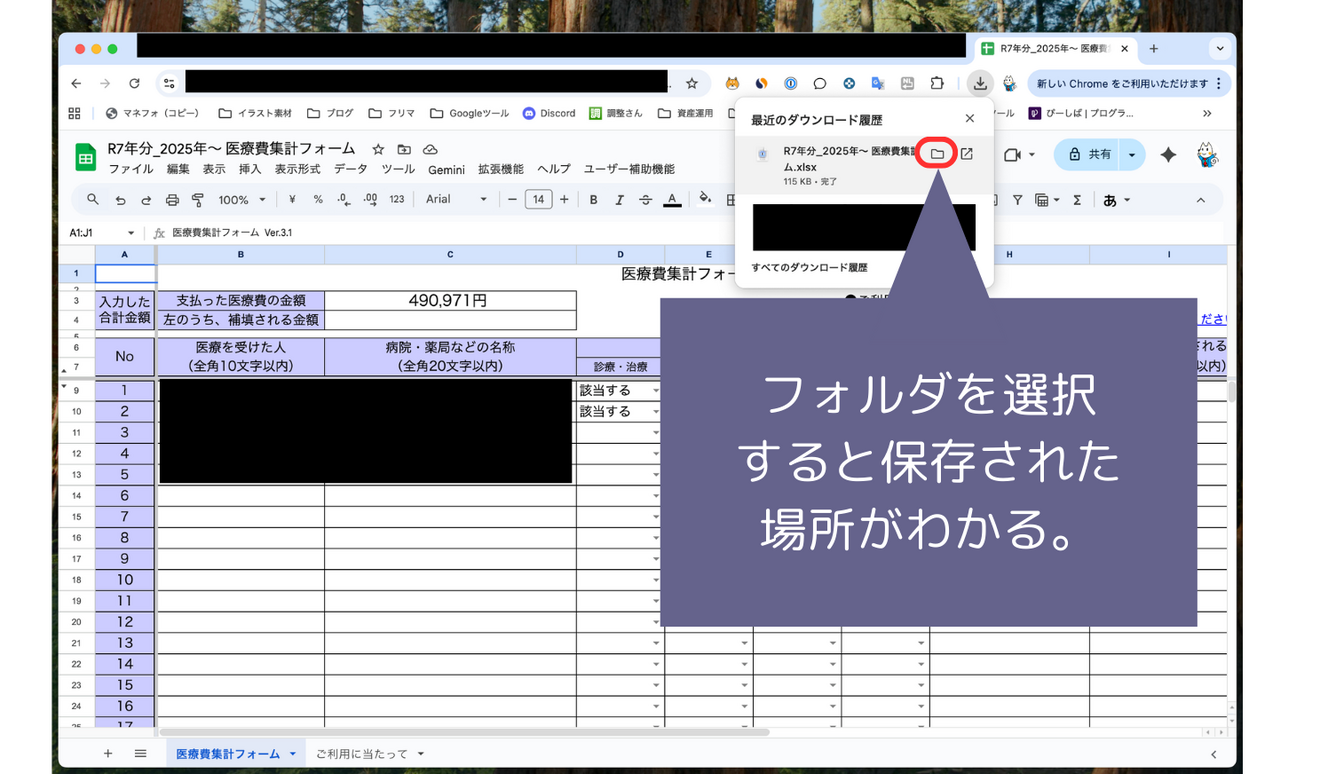Increase font size with plus button
This screenshot has height=774, width=1320.
point(564,200)
